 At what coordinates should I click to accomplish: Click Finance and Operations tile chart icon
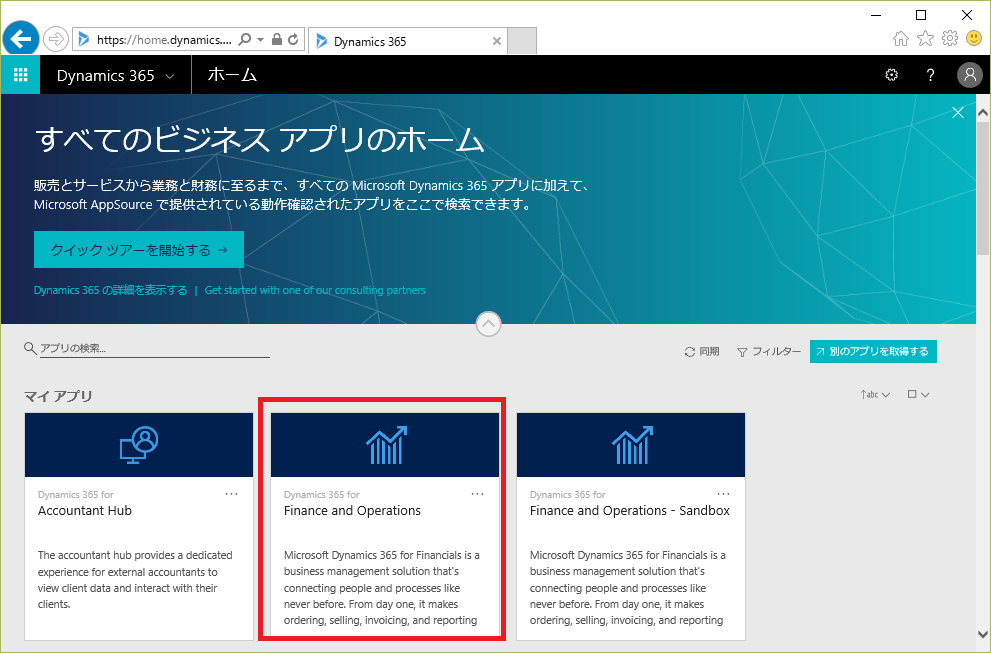(386, 445)
